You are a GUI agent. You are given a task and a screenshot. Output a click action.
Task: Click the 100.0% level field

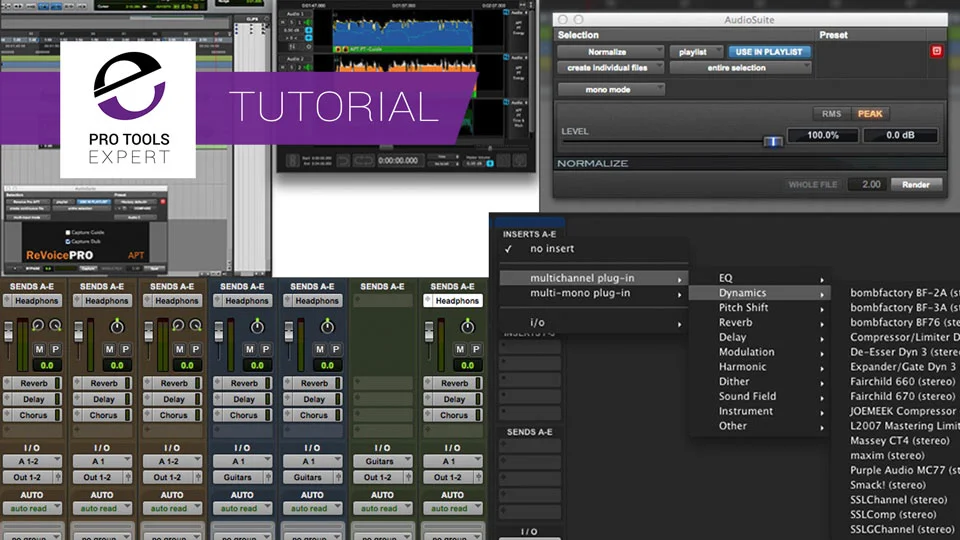[x=822, y=135]
